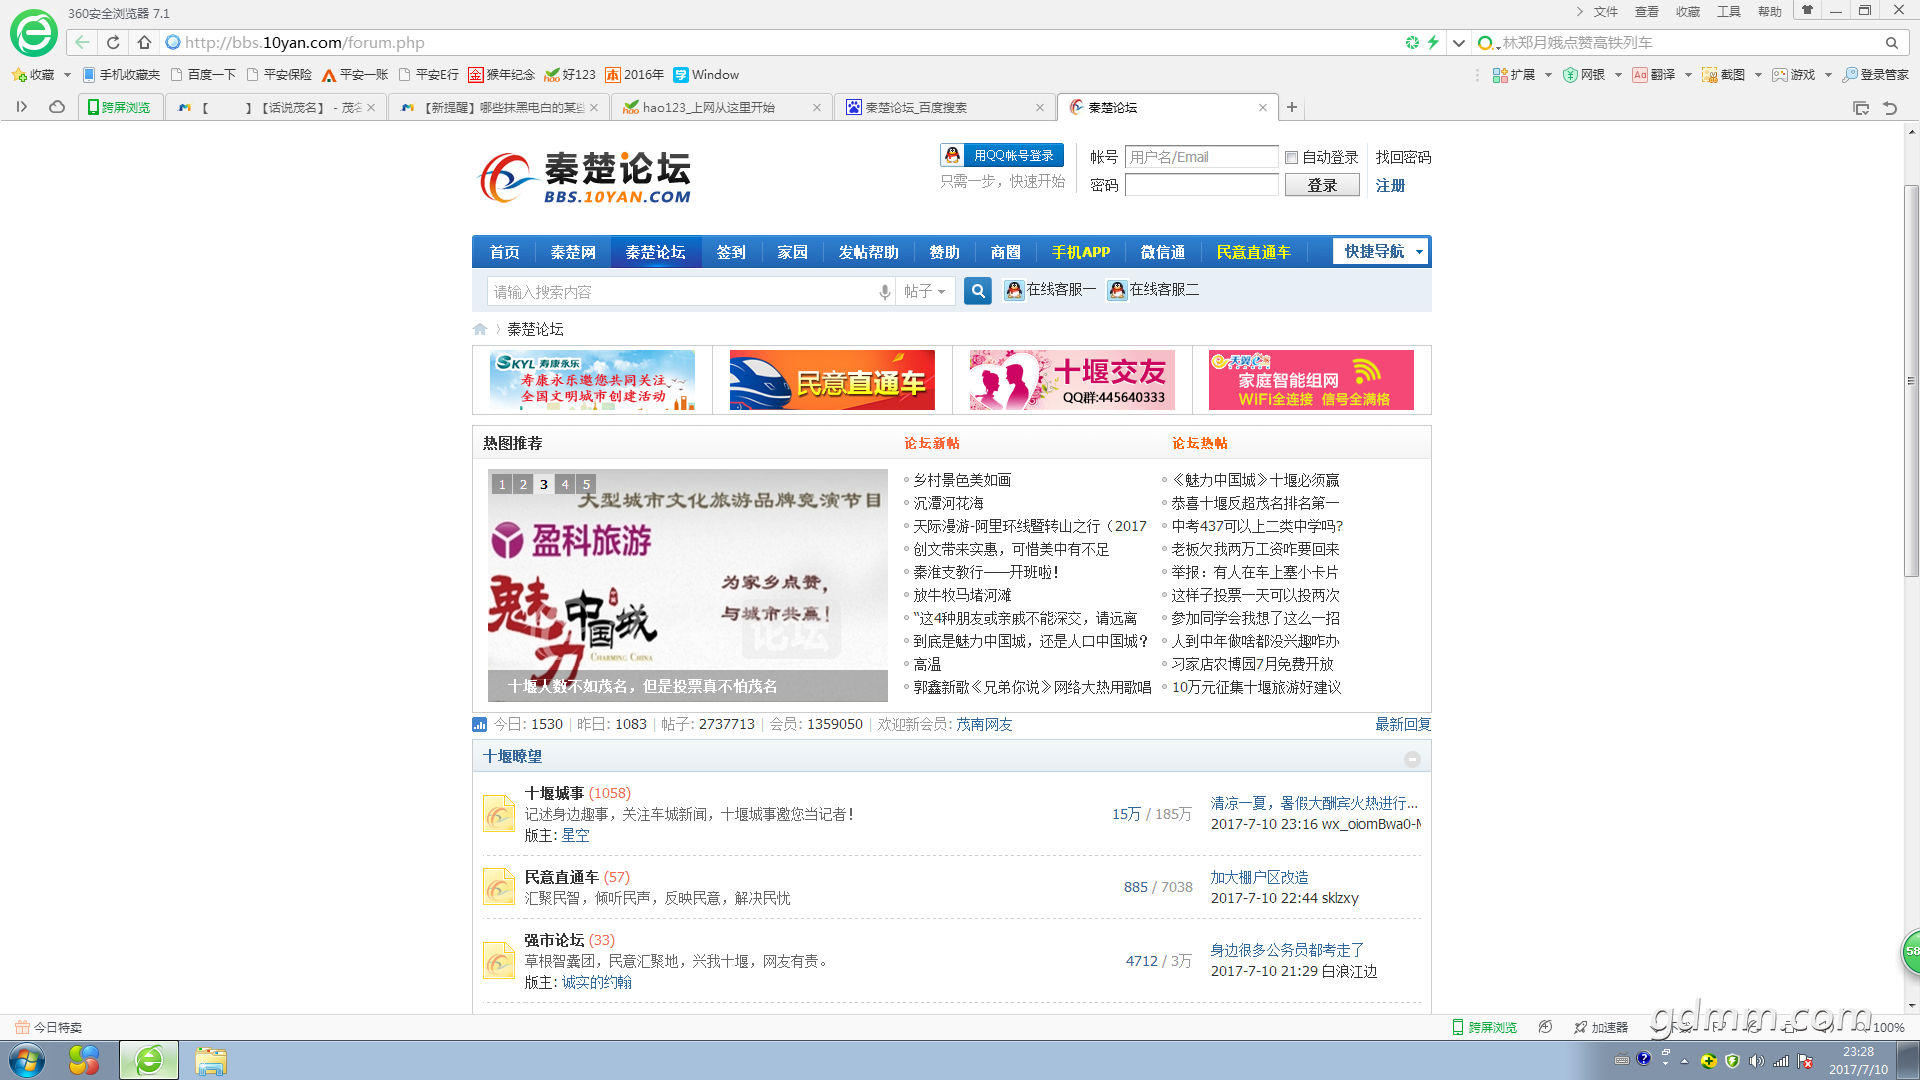Open the 快捷导航 quick navigation dropdown
The height and width of the screenshot is (1080, 1920).
click(x=1382, y=251)
